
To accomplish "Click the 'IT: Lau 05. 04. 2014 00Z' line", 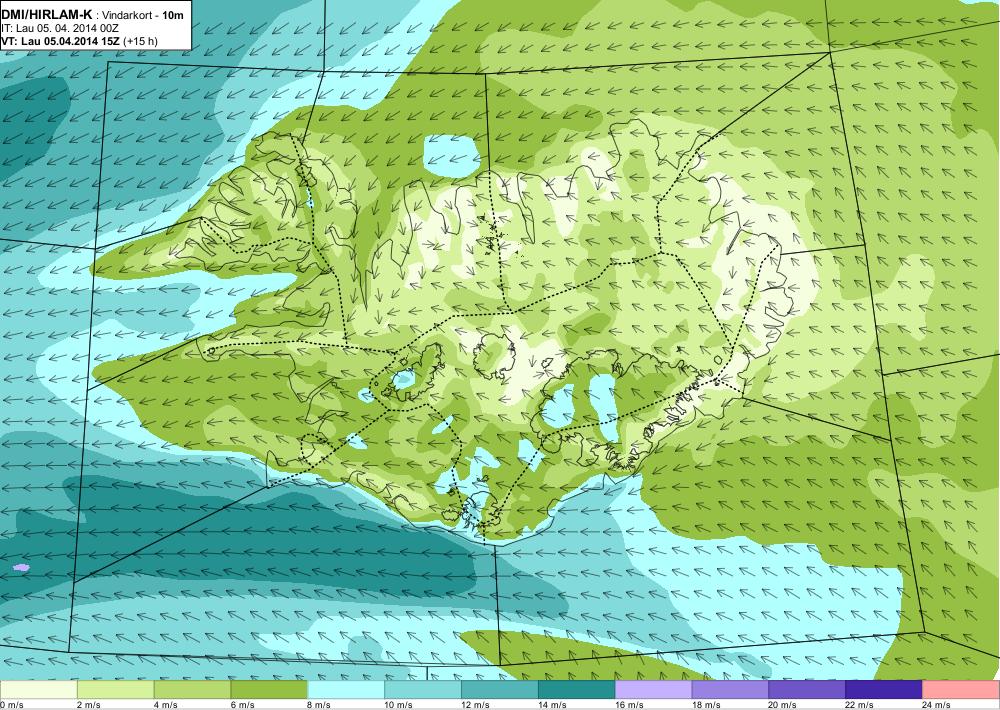I will tap(60, 29).
